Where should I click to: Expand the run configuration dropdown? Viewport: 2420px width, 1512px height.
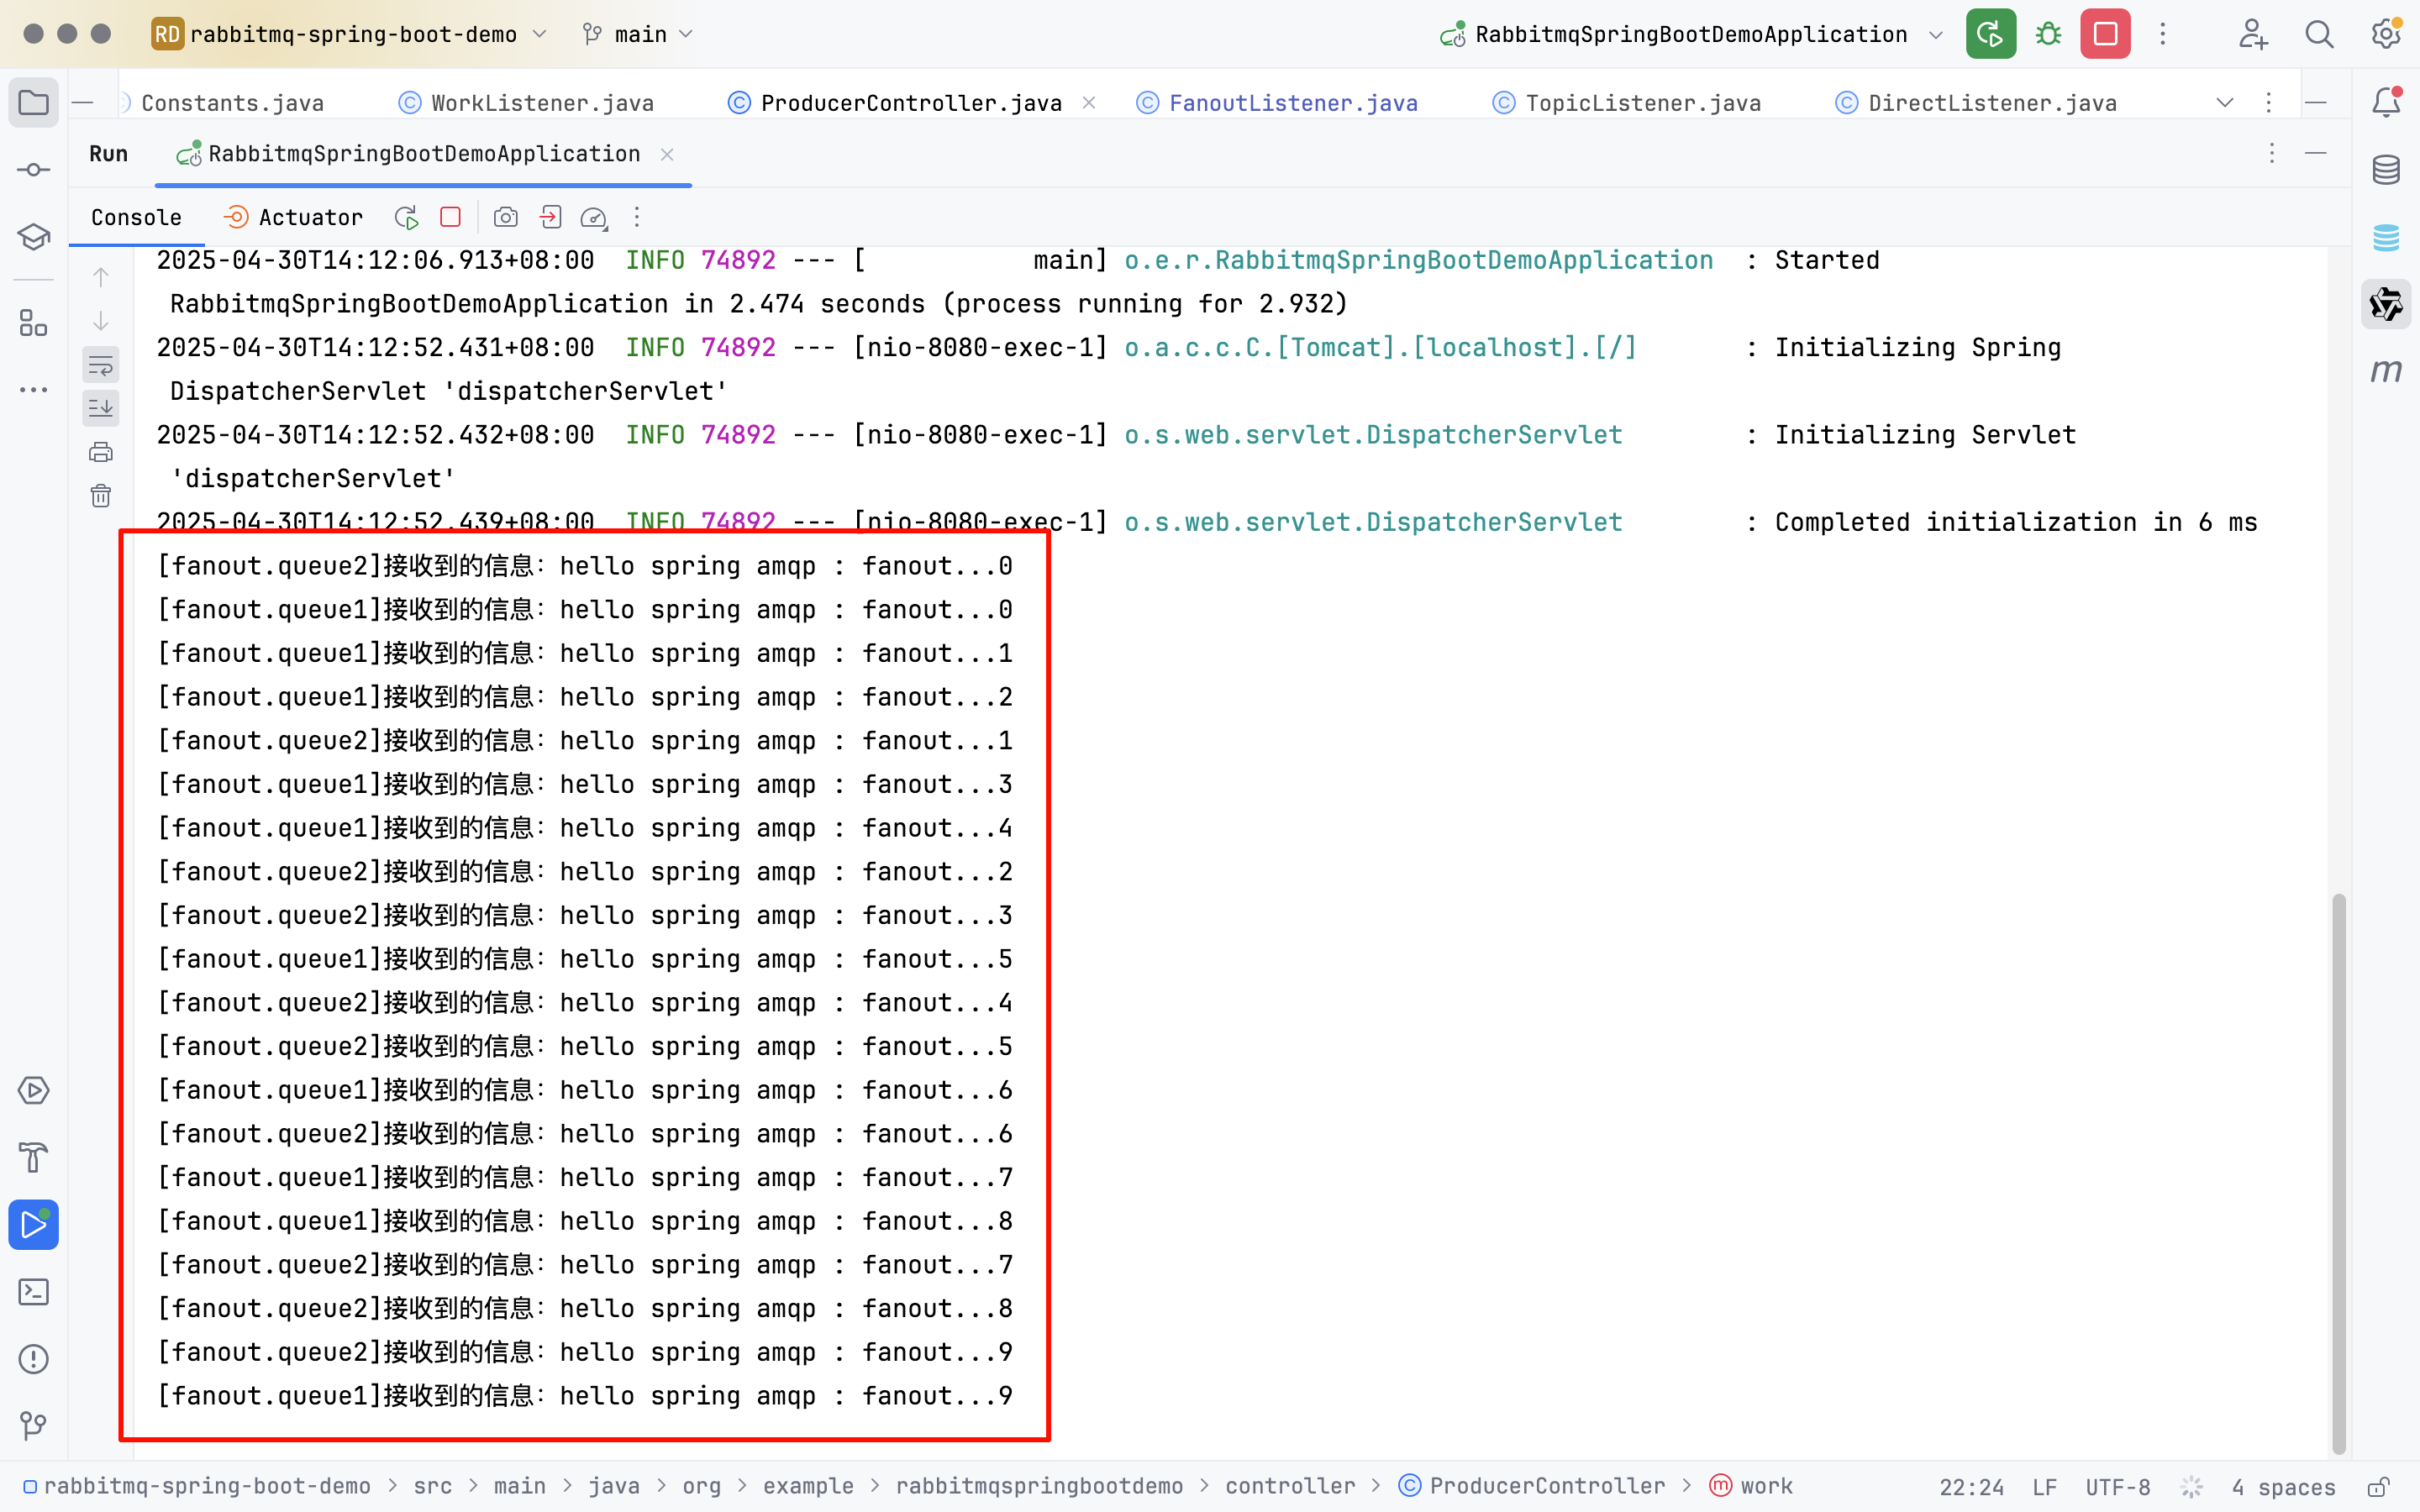pos(1936,34)
